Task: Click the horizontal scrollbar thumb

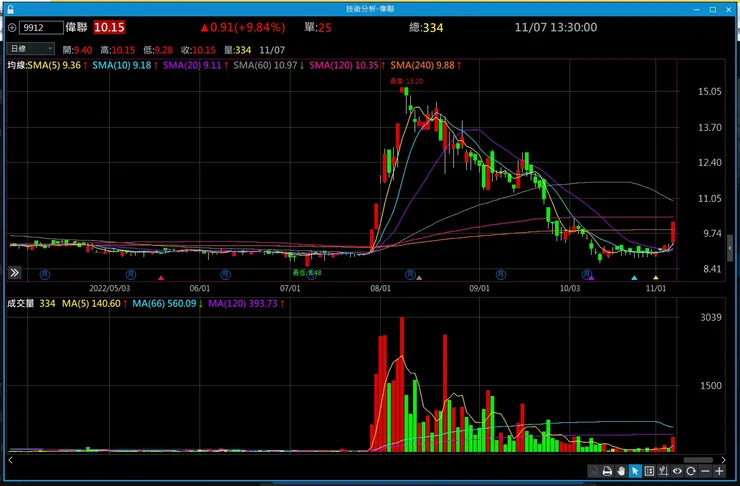Action: pyautogui.click(x=698, y=460)
